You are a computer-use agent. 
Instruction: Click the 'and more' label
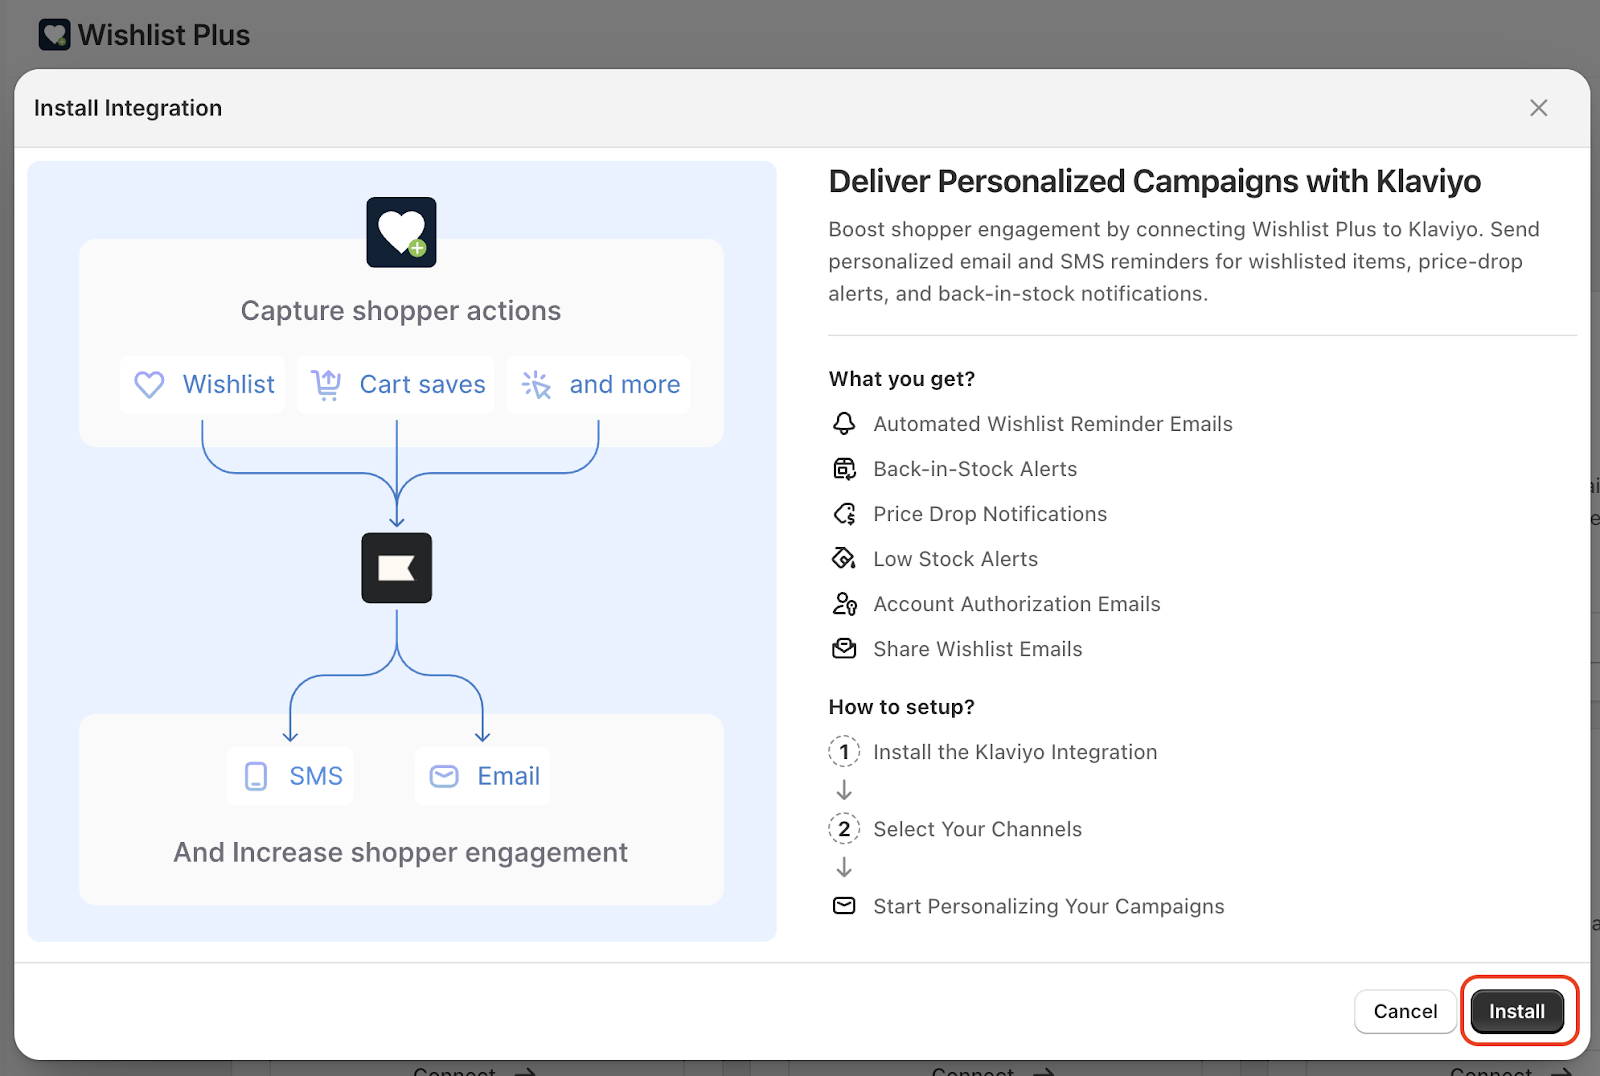(x=625, y=385)
